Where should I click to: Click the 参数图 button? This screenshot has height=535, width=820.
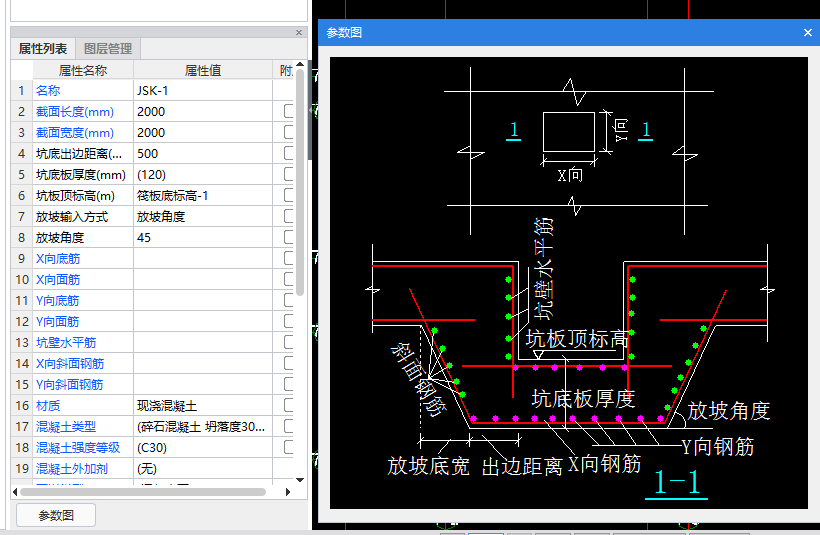click(56, 515)
